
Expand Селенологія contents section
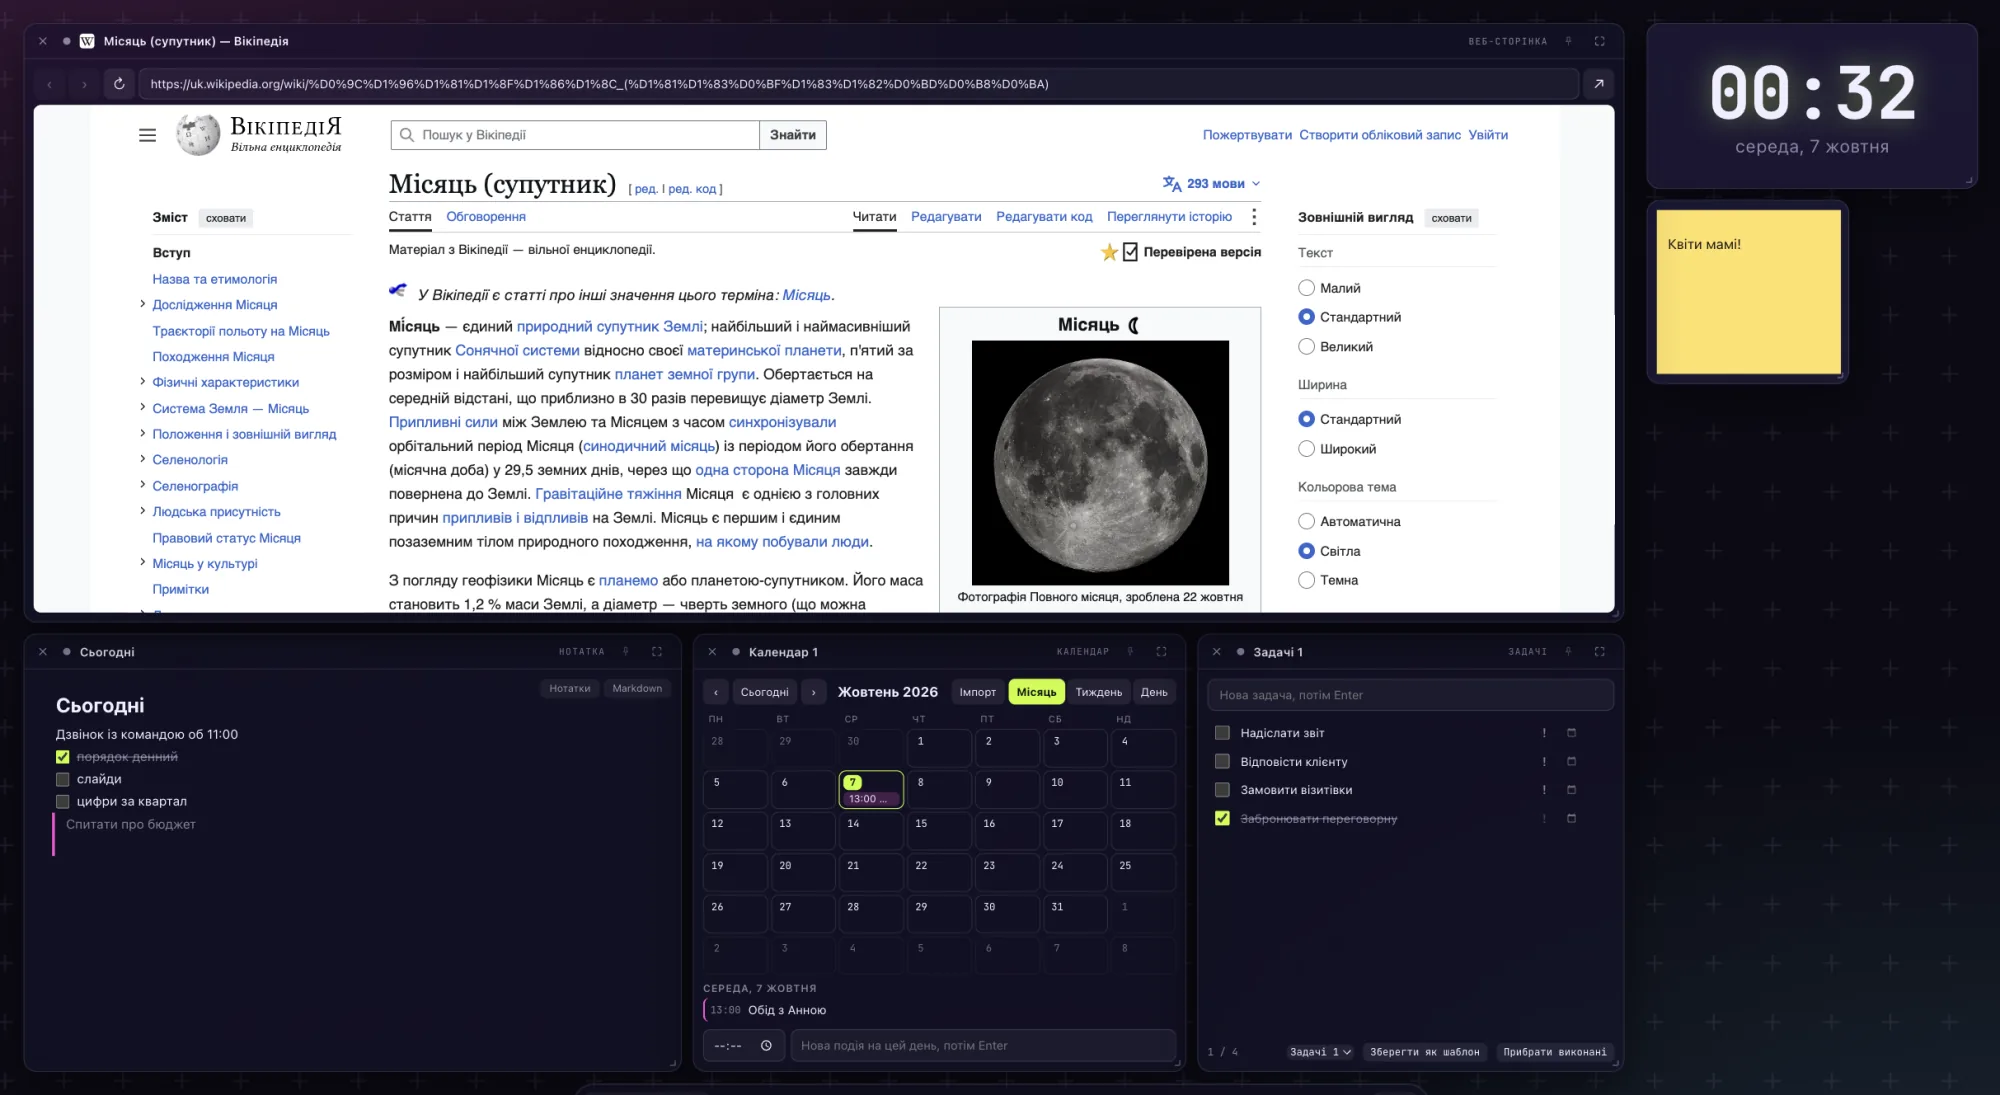[142, 459]
